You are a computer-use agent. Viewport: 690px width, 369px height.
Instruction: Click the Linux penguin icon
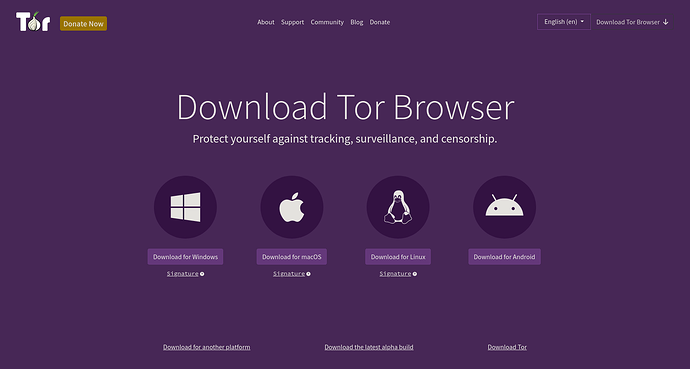point(398,207)
